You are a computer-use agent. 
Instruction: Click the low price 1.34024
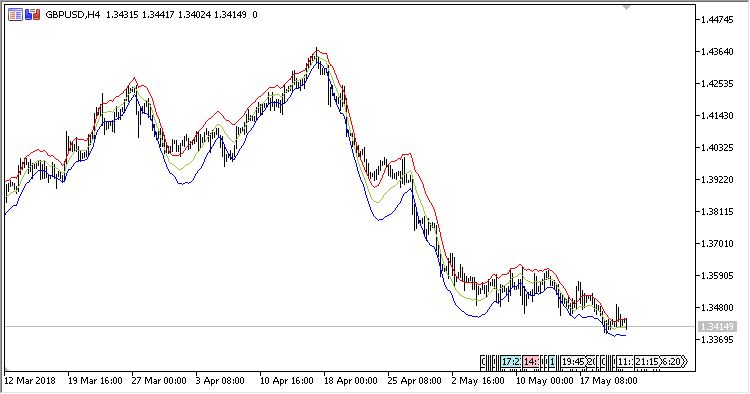coord(194,15)
